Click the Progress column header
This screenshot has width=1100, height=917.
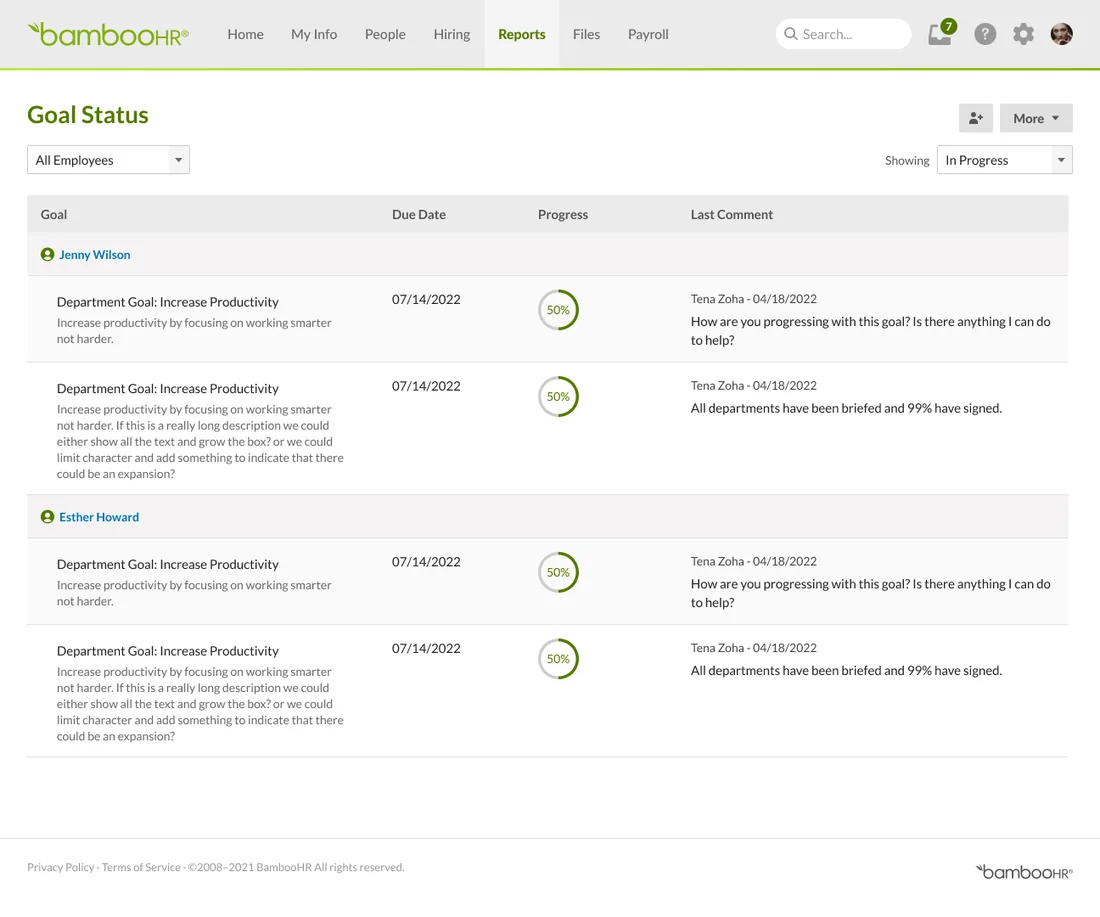[x=563, y=215]
